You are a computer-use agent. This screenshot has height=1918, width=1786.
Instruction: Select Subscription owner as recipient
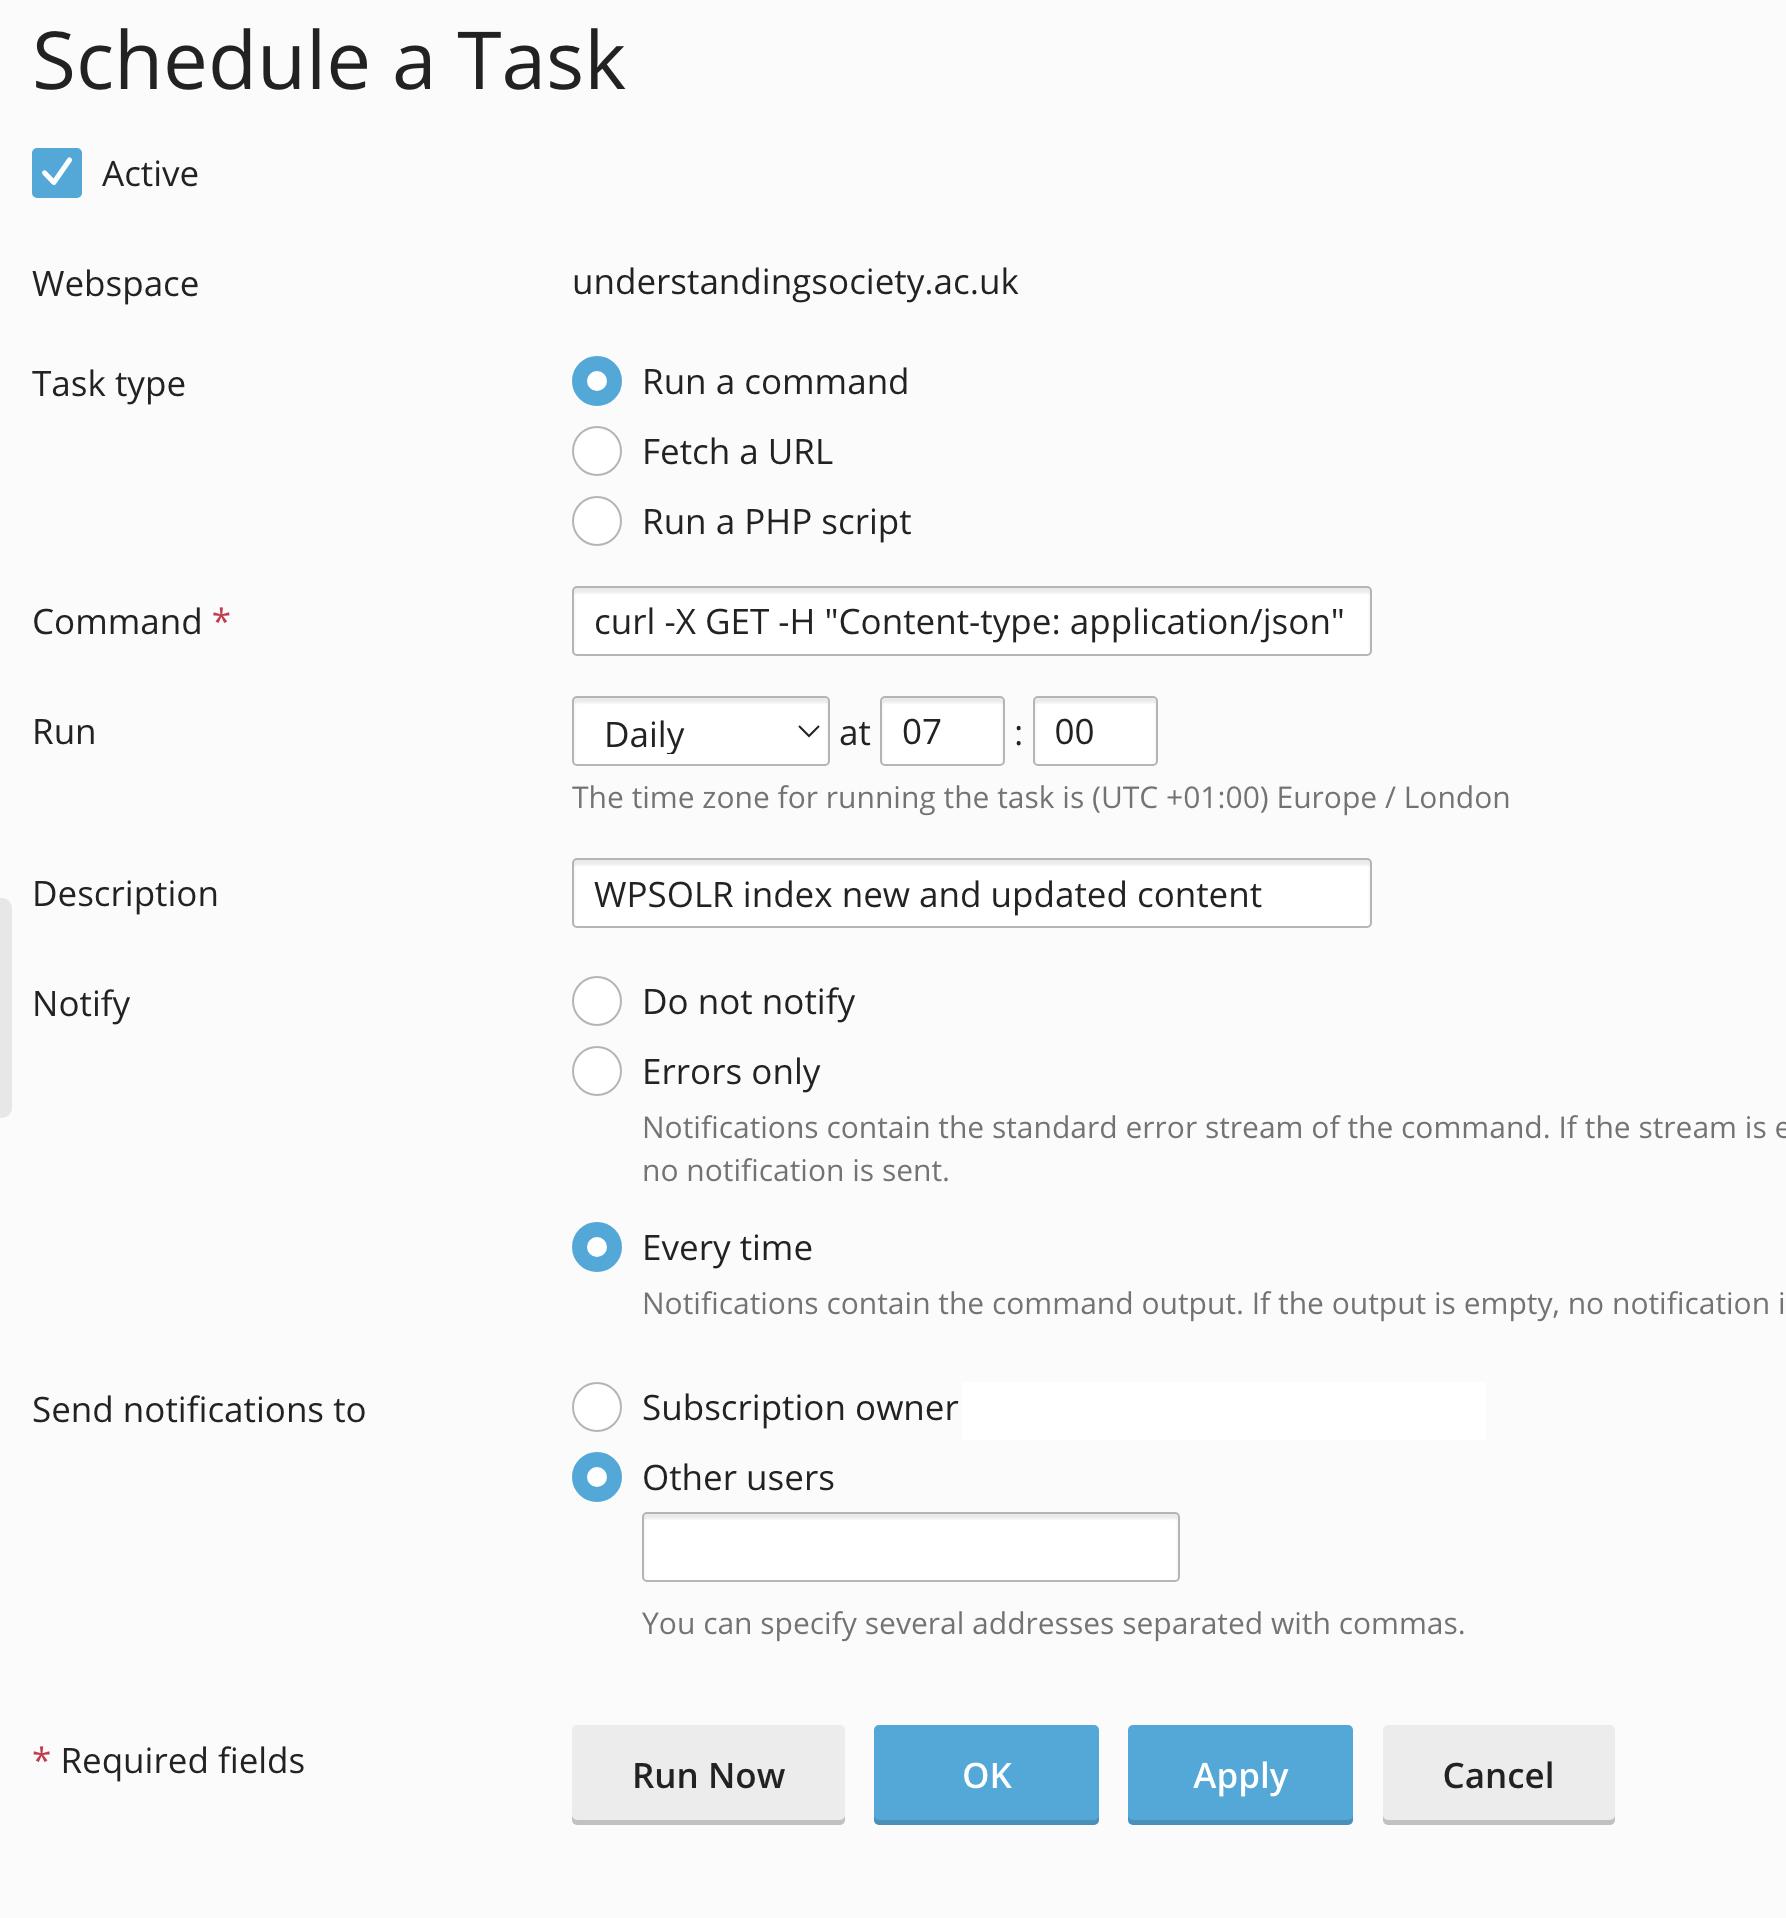[597, 1407]
